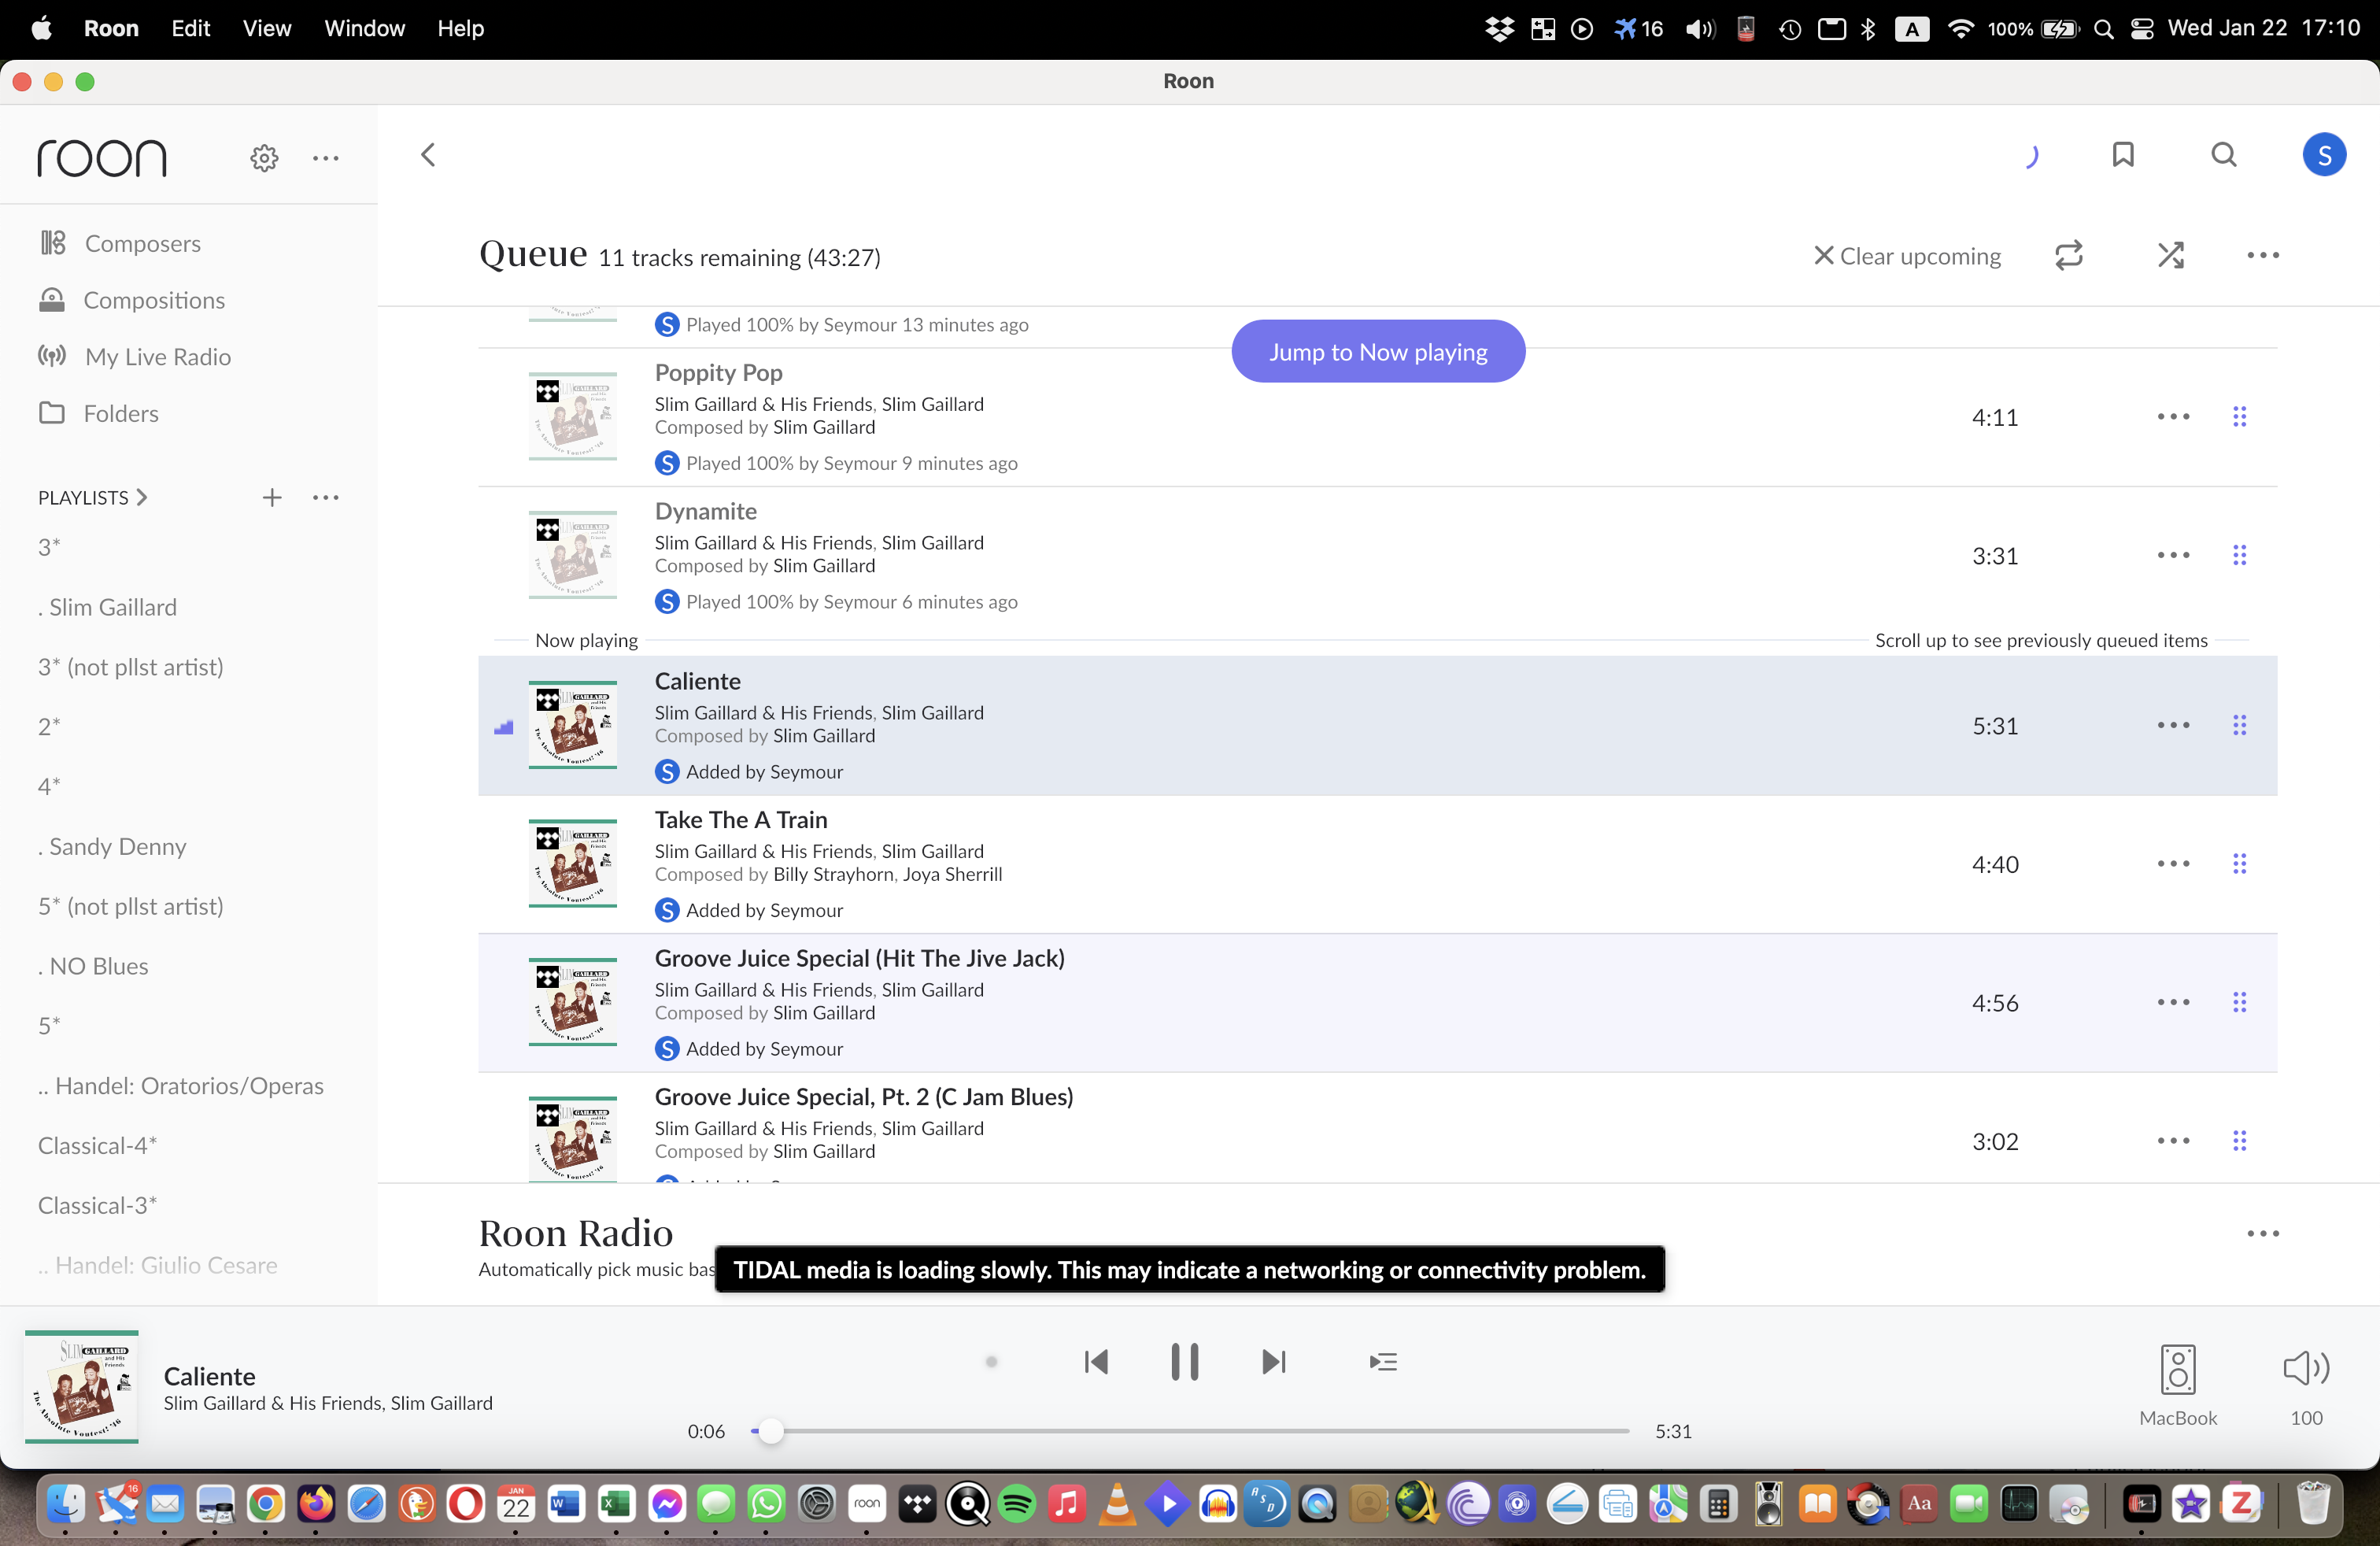Open Compositions in sidebar

pyautogui.click(x=132, y=300)
